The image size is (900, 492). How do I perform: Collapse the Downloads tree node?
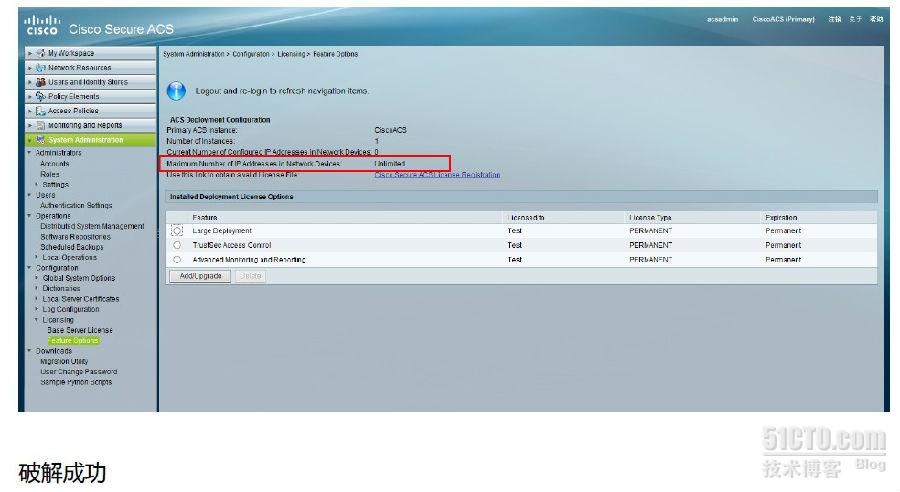coord(30,351)
